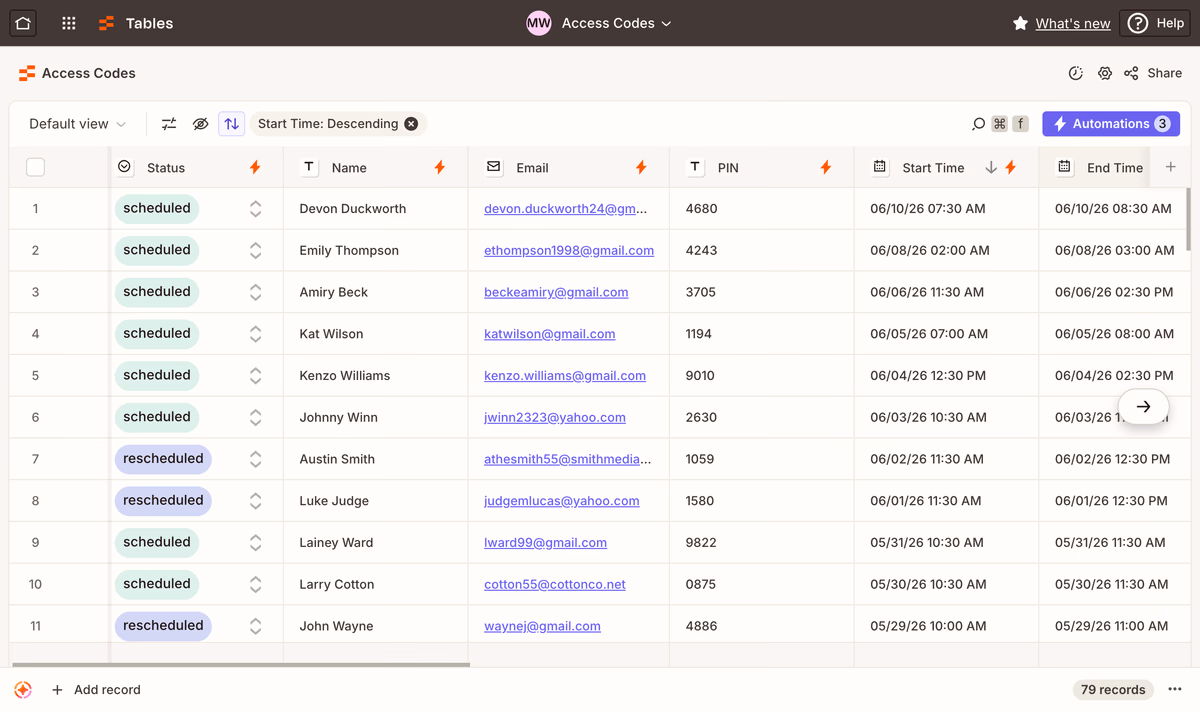Image resolution: width=1200 pixels, height=712 pixels.
Task: Click the Email column lightning icon
Action: (641, 168)
